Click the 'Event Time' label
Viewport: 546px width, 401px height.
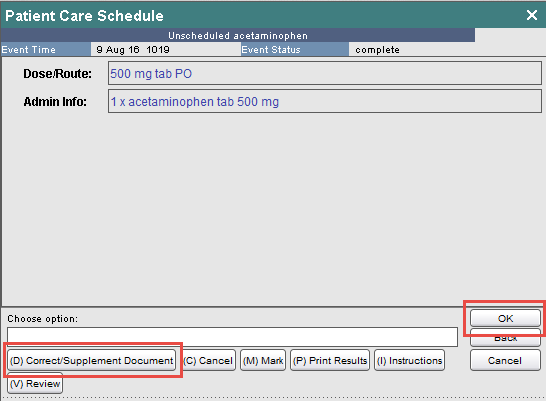(x=29, y=49)
